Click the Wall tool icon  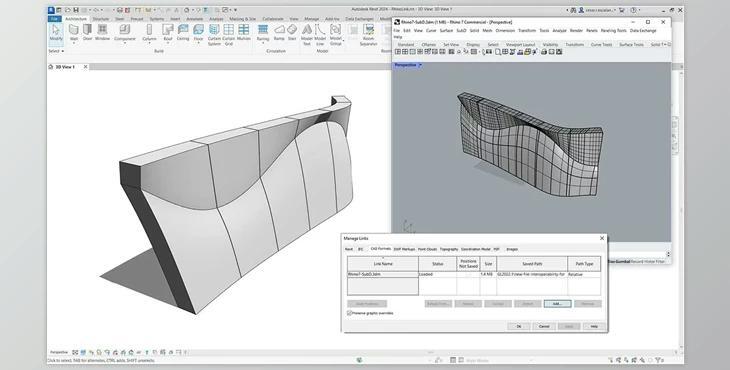[x=74, y=30]
